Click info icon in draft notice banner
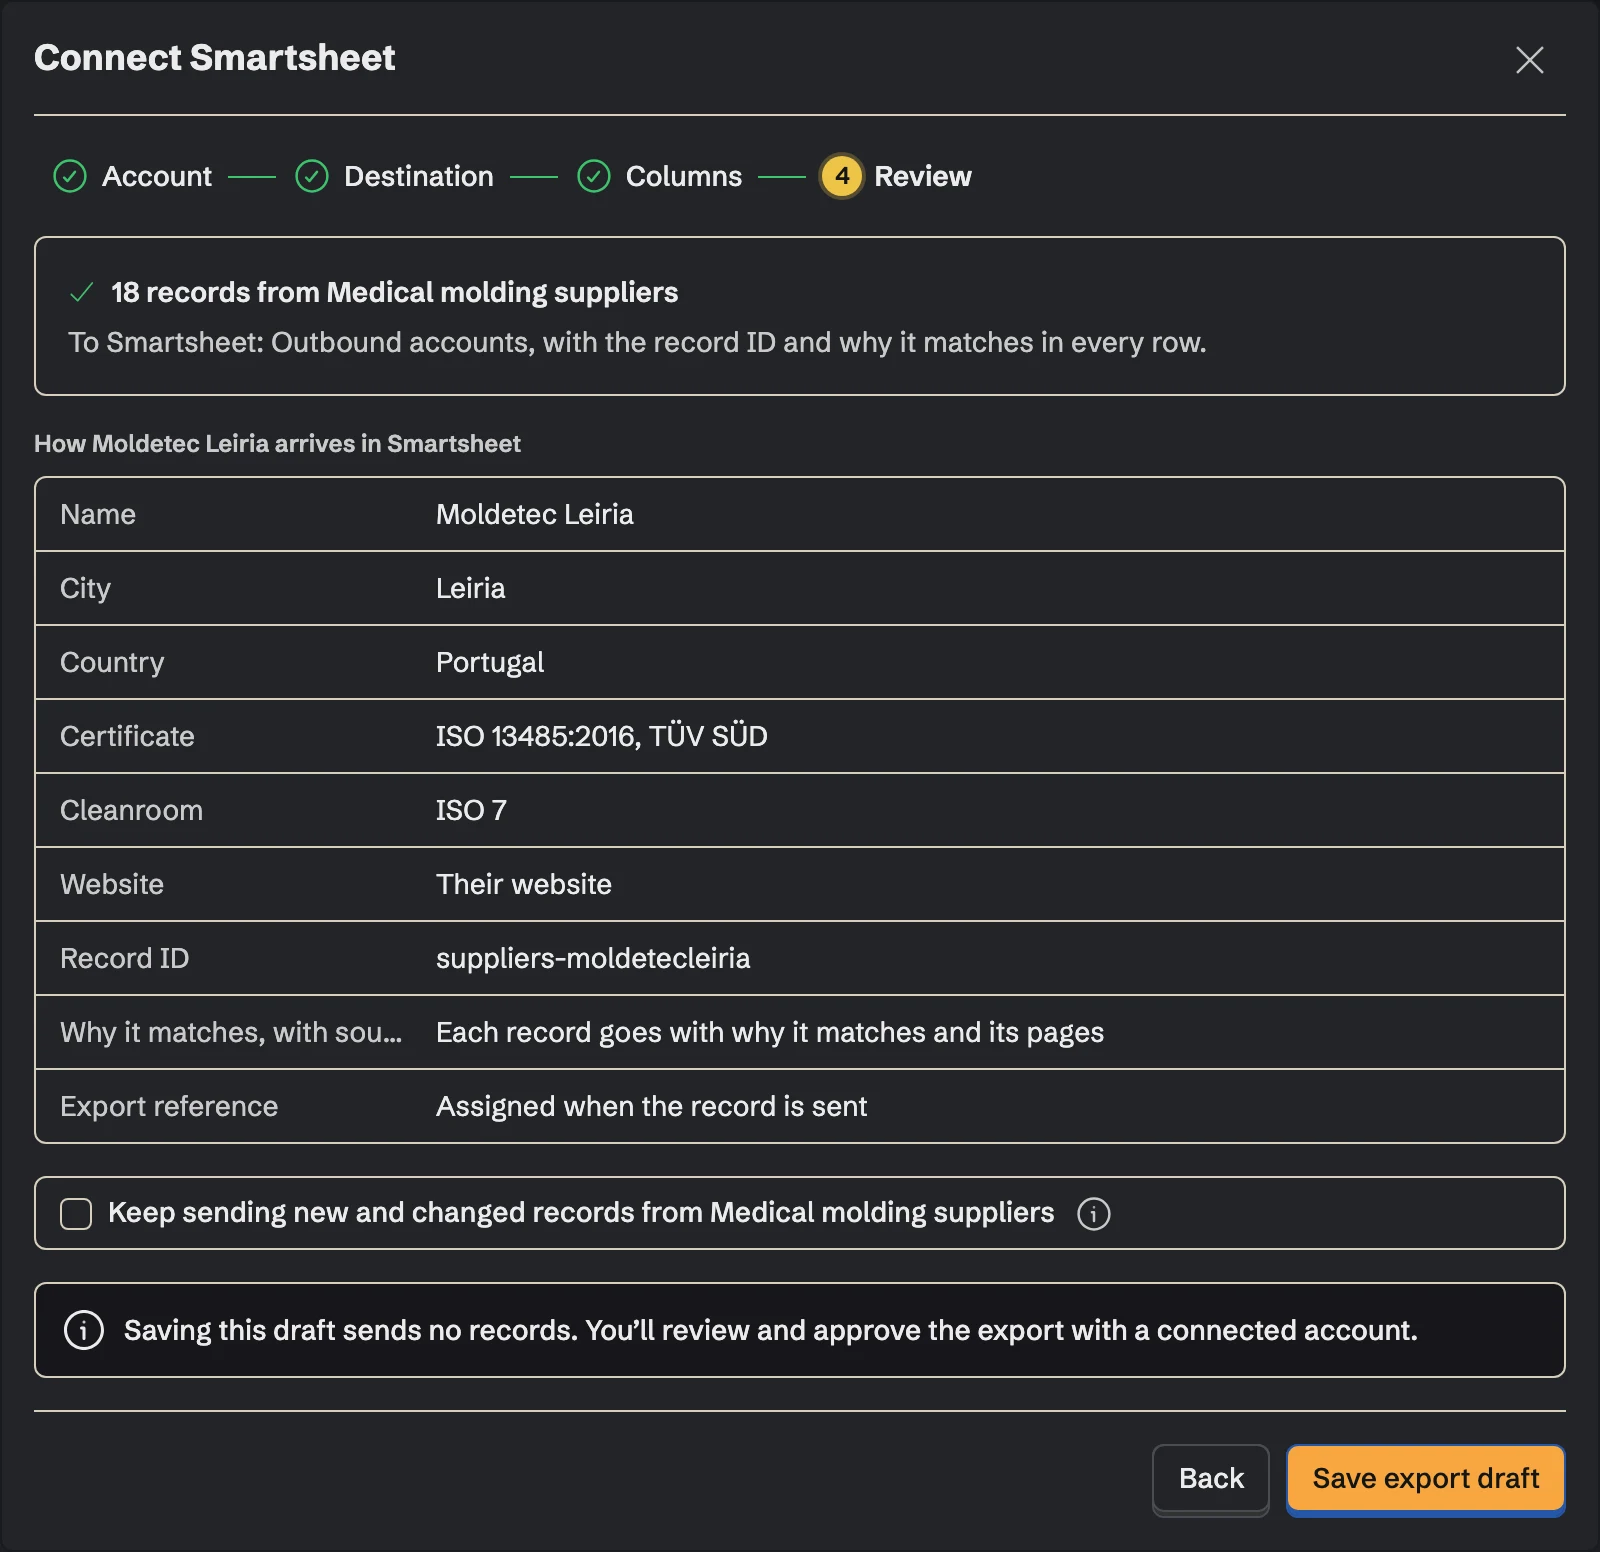Viewport: 1600px width, 1552px height. tap(84, 1330)
